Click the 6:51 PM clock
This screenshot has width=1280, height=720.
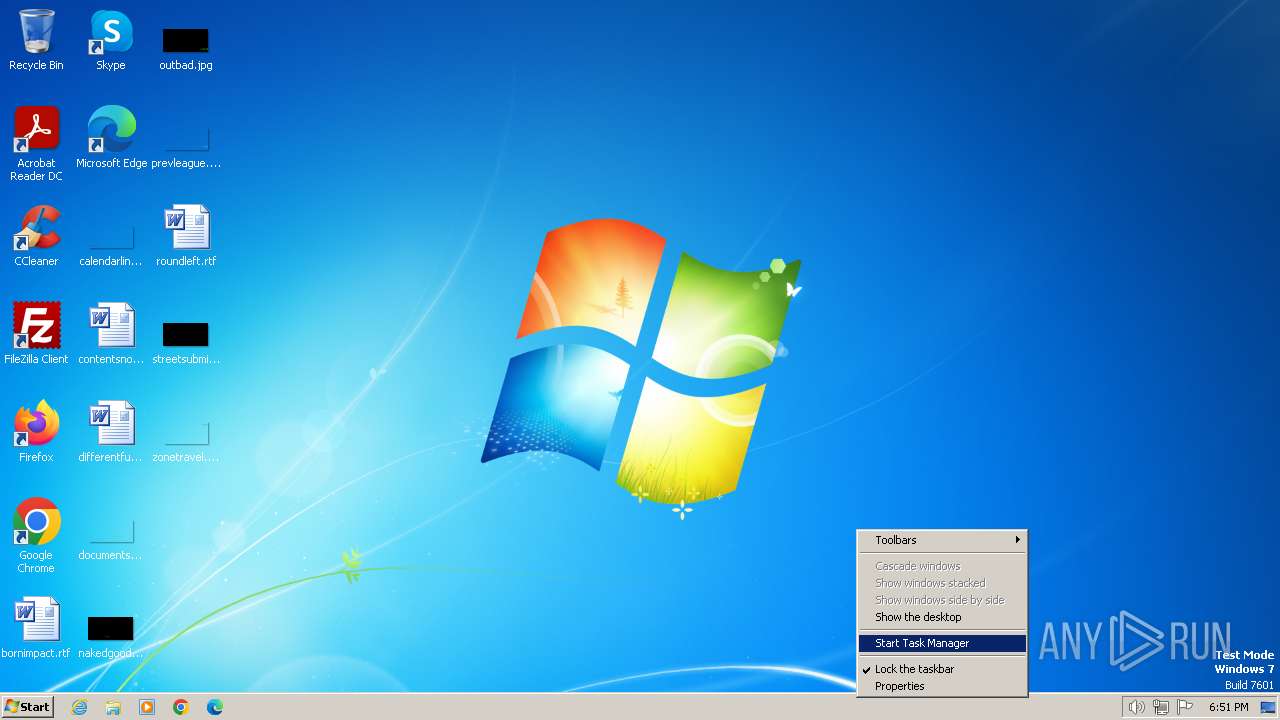tap(1228, 707)
